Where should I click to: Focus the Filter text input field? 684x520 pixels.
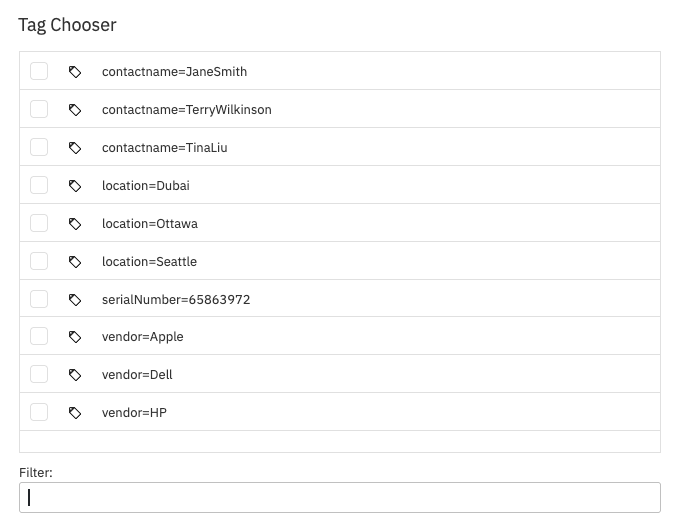pos(340,497)
